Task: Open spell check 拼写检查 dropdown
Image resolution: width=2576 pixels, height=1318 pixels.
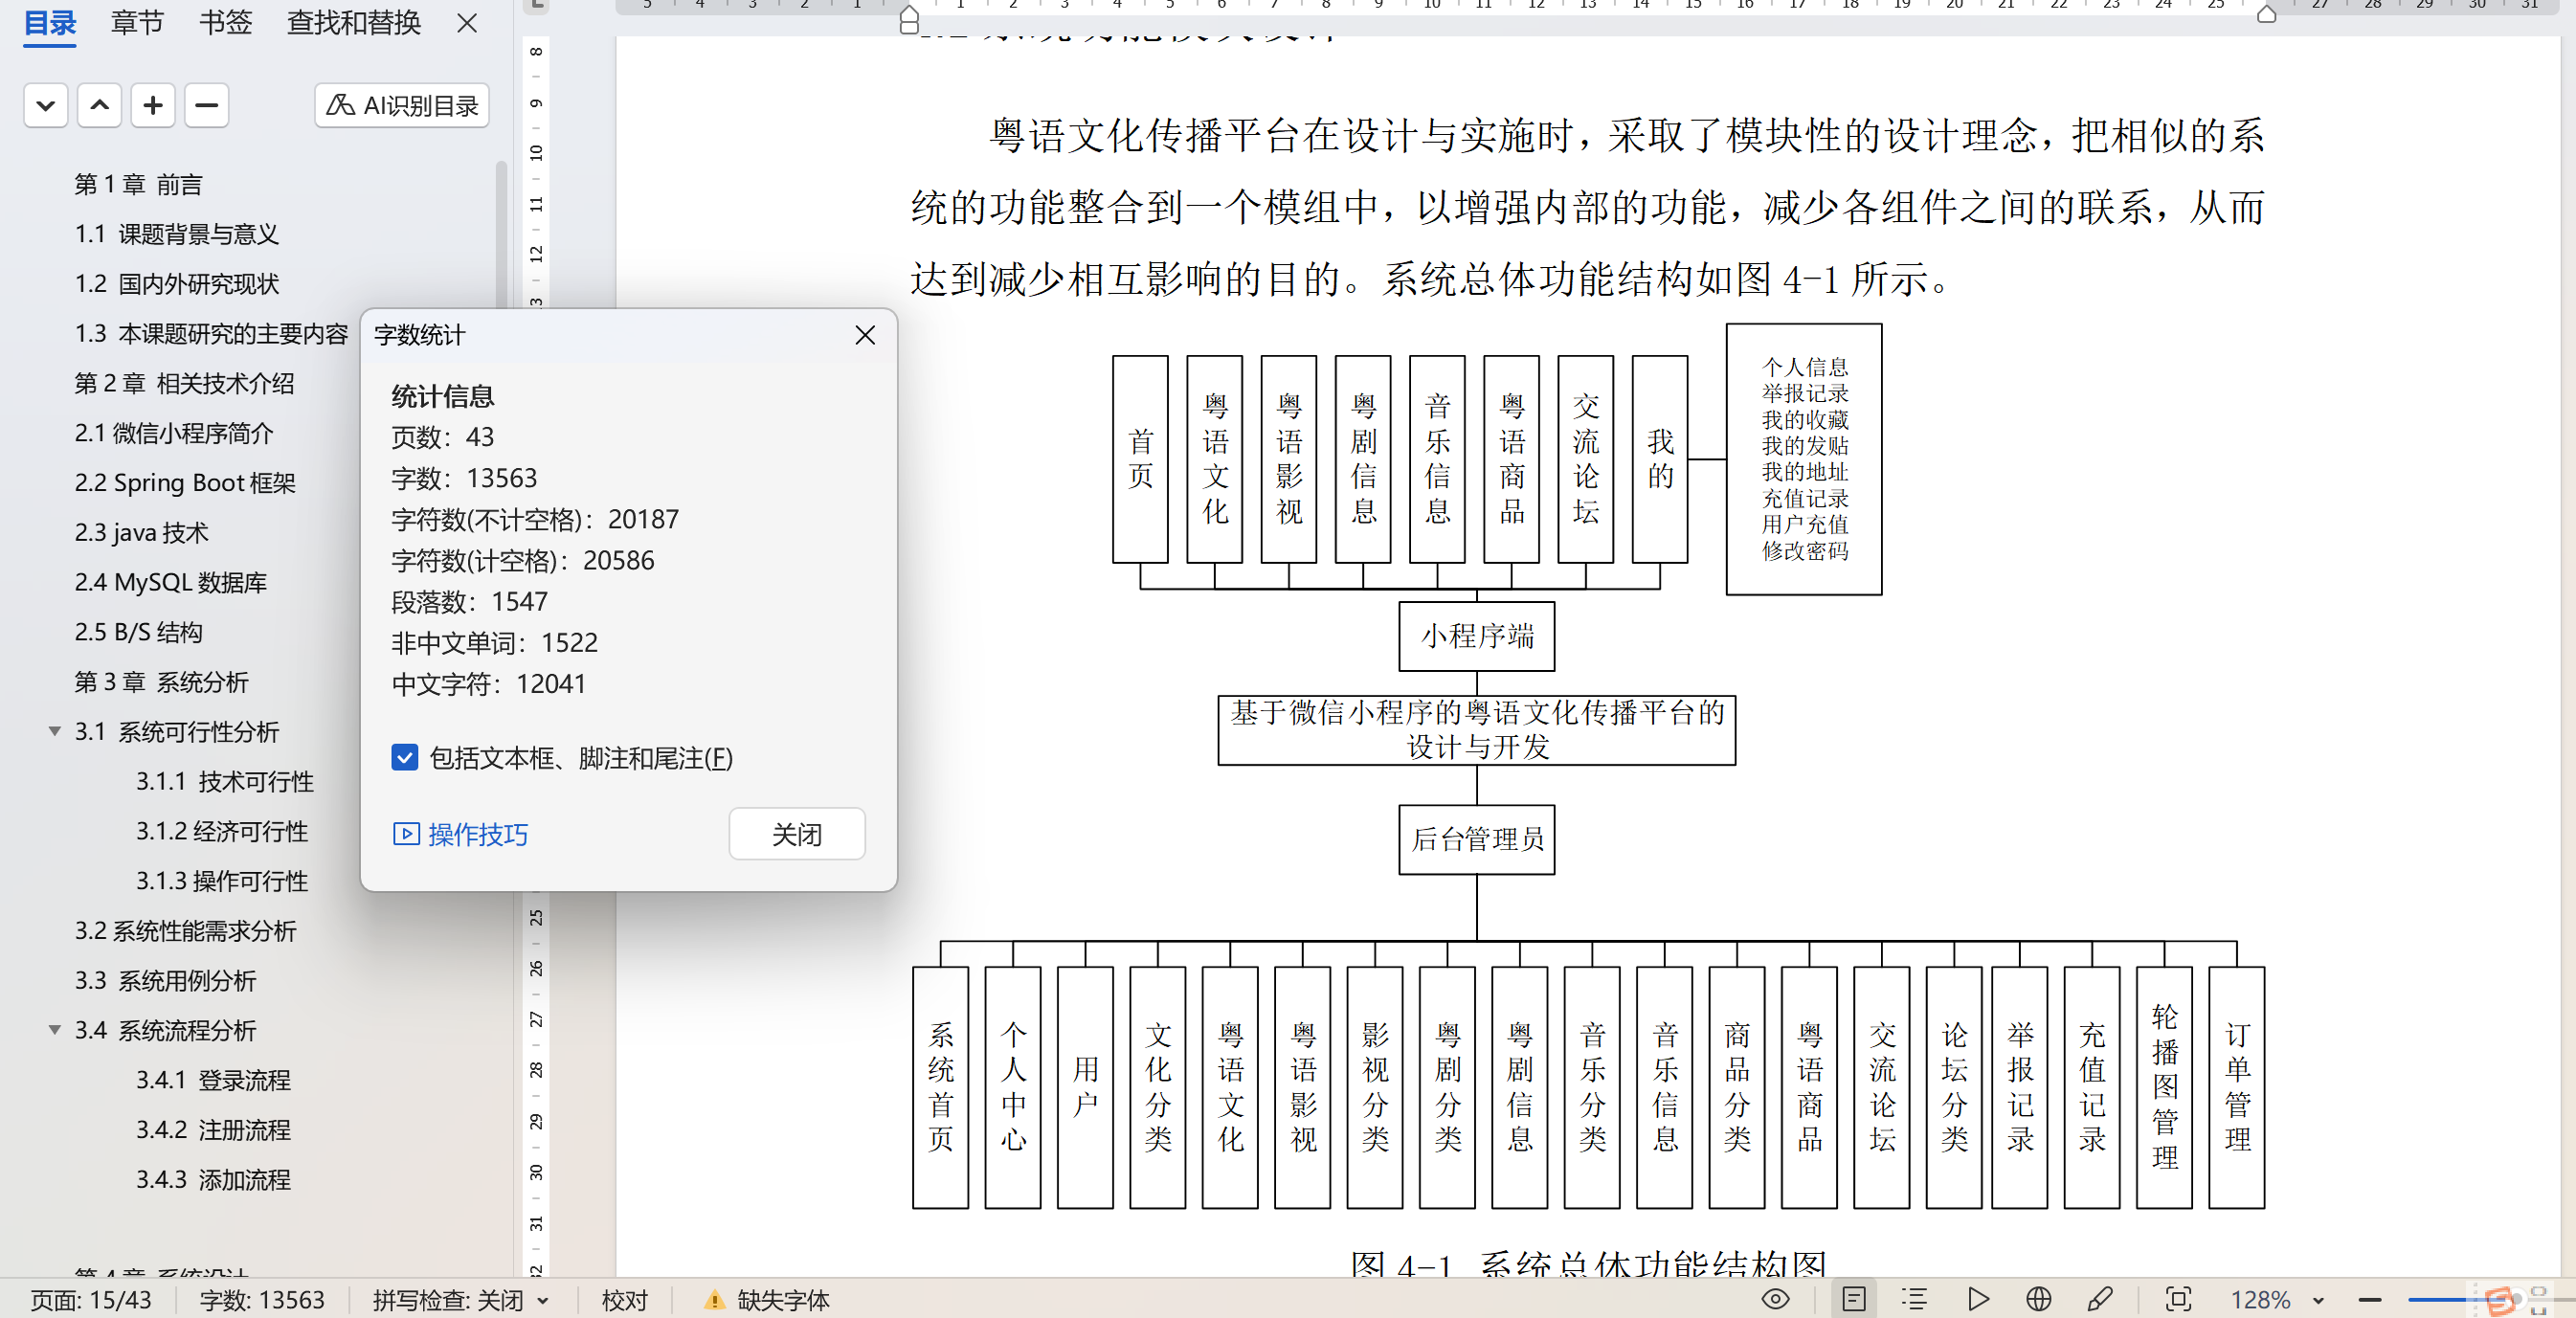Action: point(543,1300)
